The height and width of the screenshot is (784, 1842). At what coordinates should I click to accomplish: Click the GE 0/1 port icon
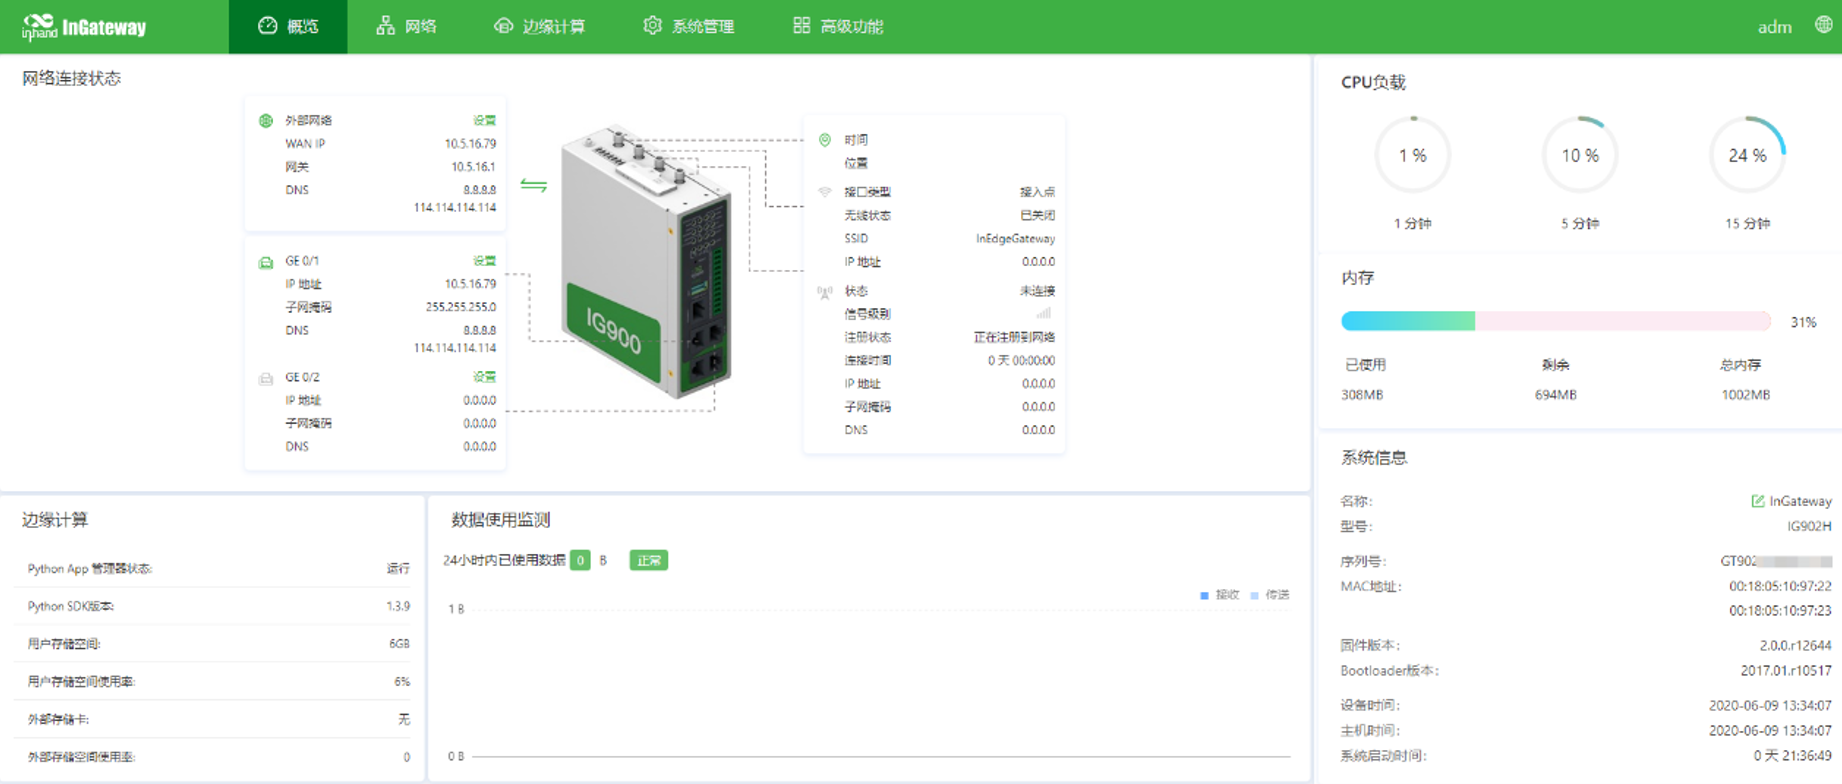click(266, 262)
